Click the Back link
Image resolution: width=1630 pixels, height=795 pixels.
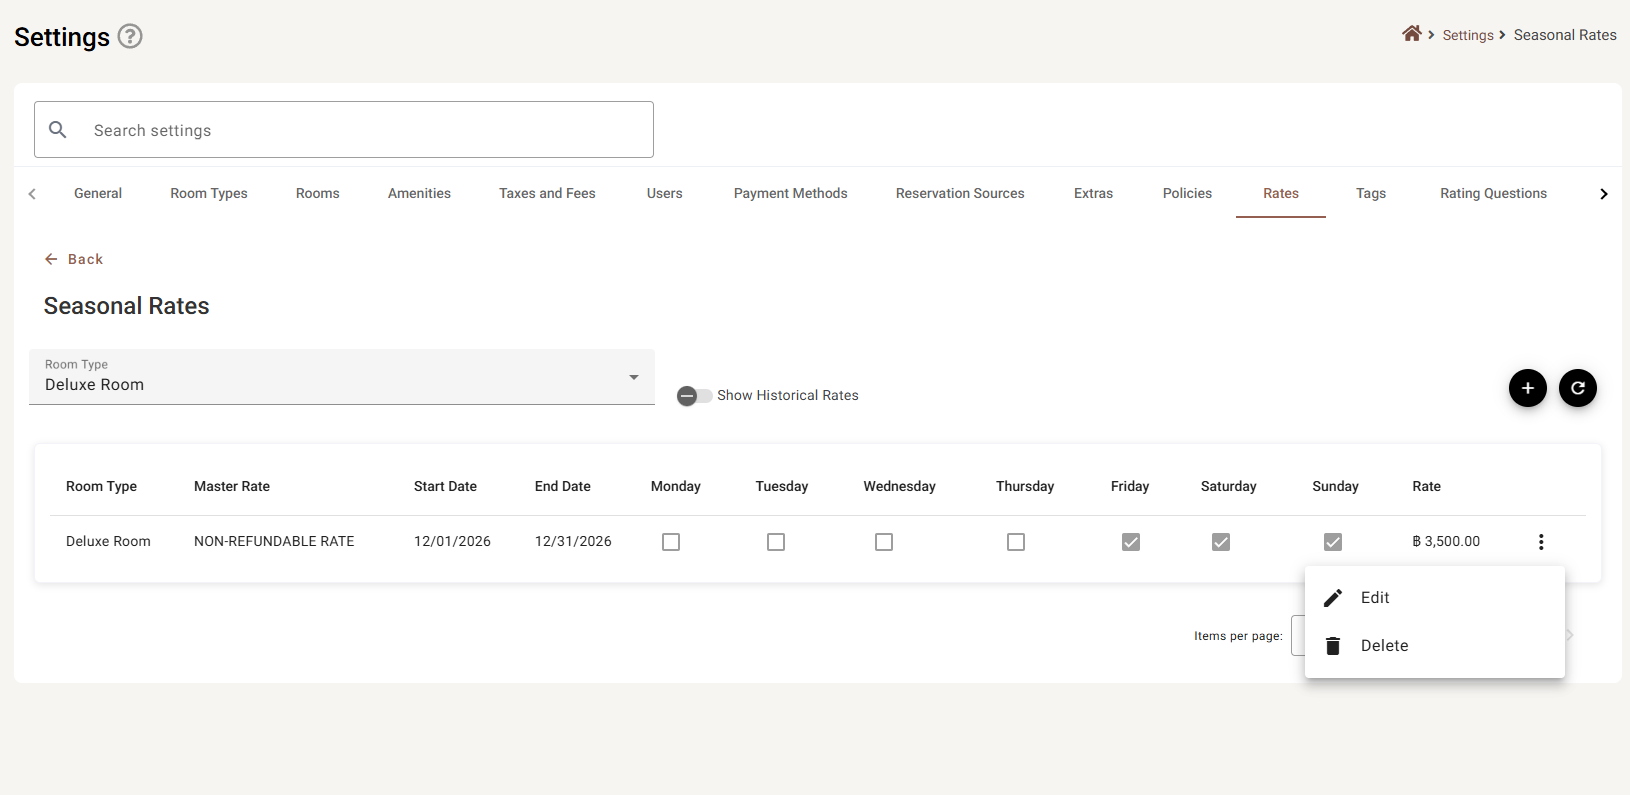(74, 259)
